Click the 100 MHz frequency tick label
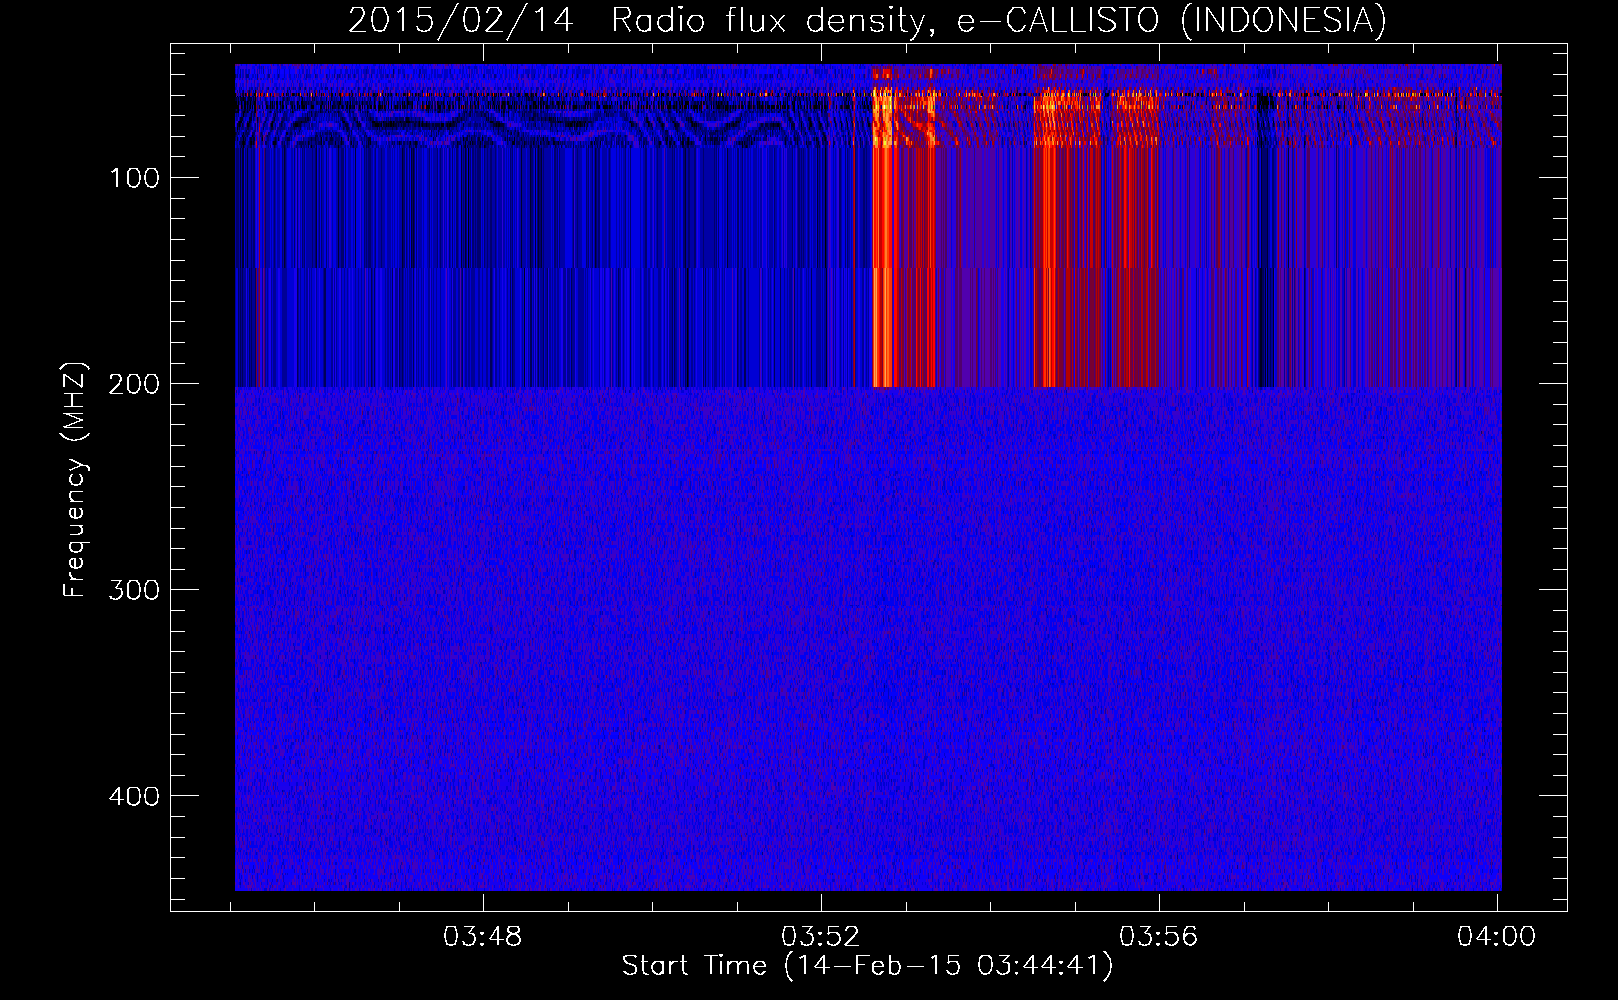Image resolution: width=1618 pixels, height=1000 pixels. [134, 178]
